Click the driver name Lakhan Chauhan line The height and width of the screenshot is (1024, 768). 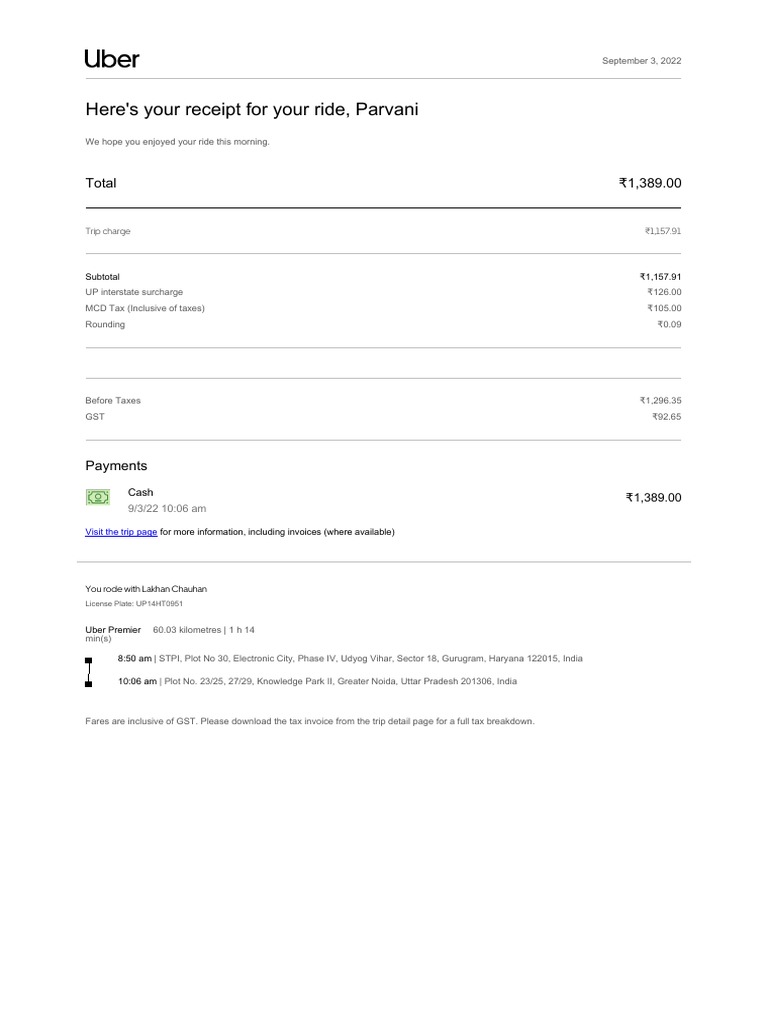coord(146,589)
